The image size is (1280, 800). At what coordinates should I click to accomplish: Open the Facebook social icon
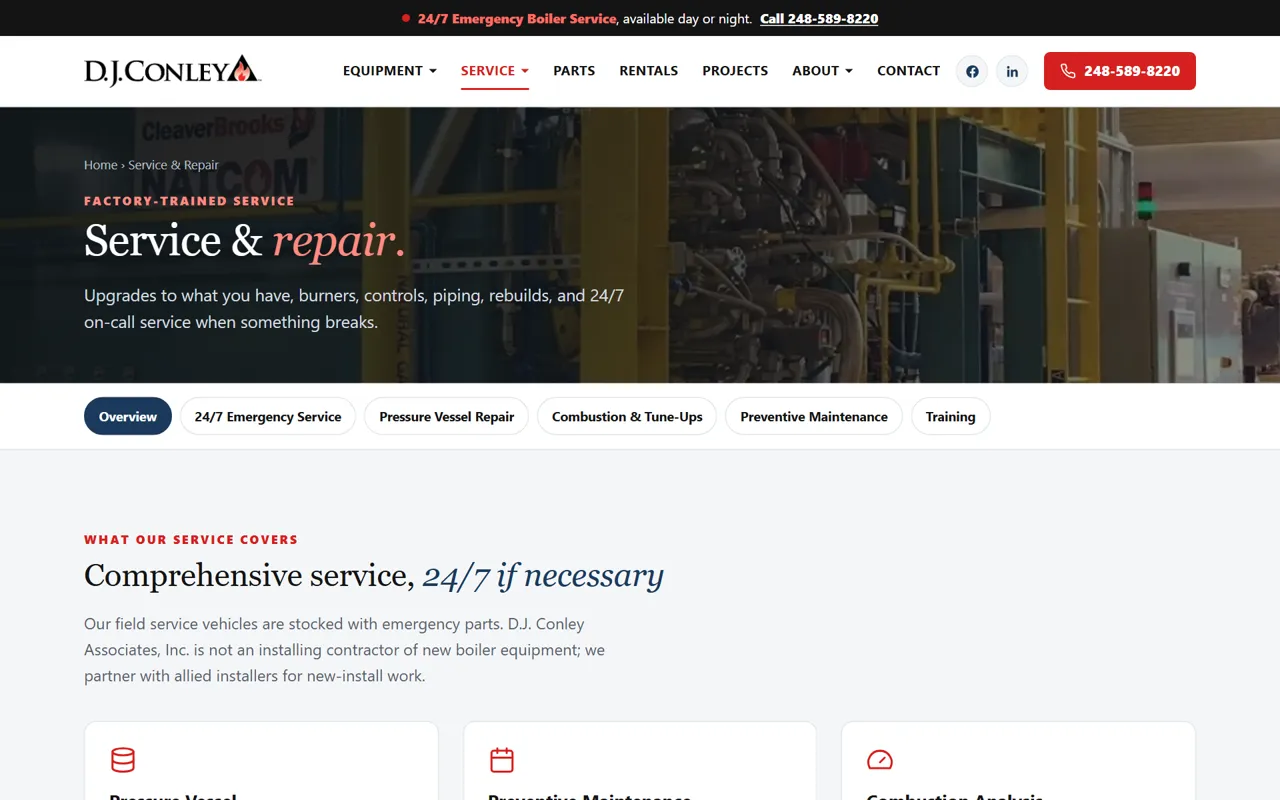click(x=972, y=71)
